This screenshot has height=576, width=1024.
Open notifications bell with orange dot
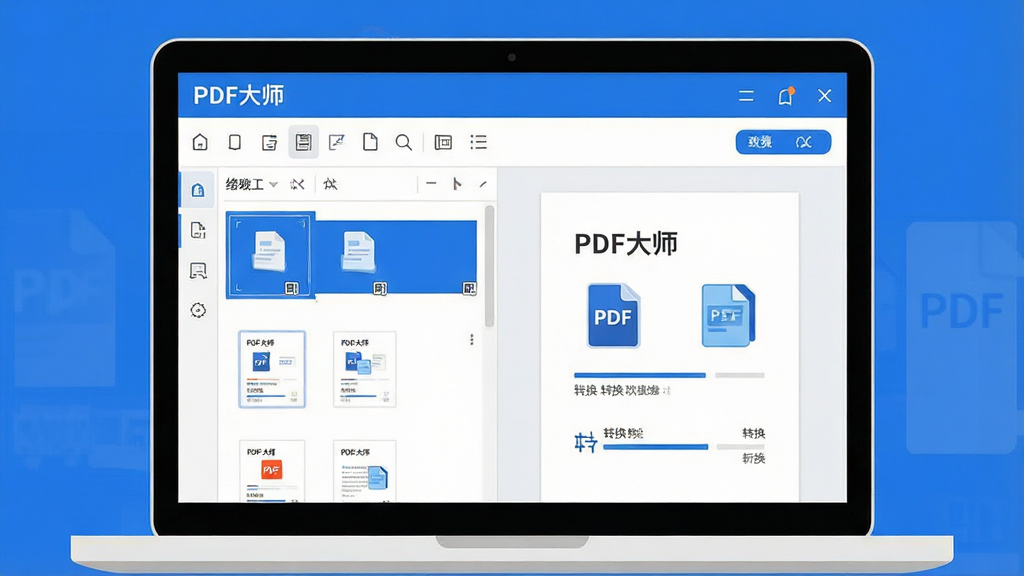pyautogui.click(x=786, y=96)
